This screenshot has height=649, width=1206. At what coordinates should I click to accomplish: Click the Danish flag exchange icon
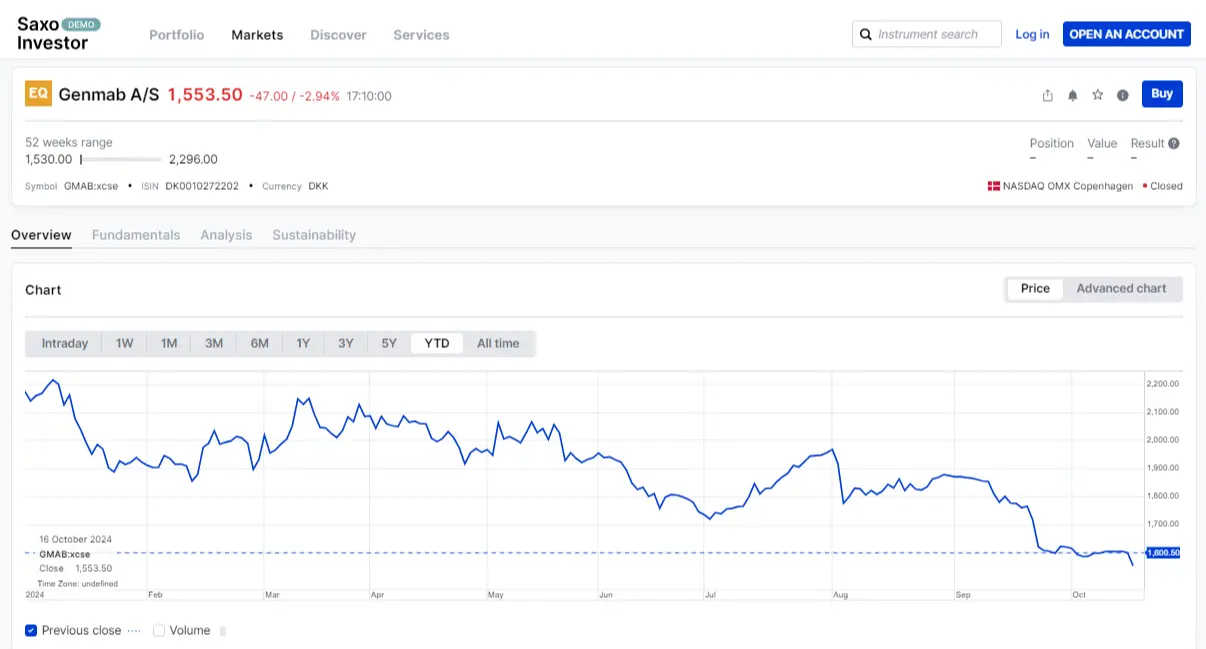pyautogui.click(x=994, y=186)
